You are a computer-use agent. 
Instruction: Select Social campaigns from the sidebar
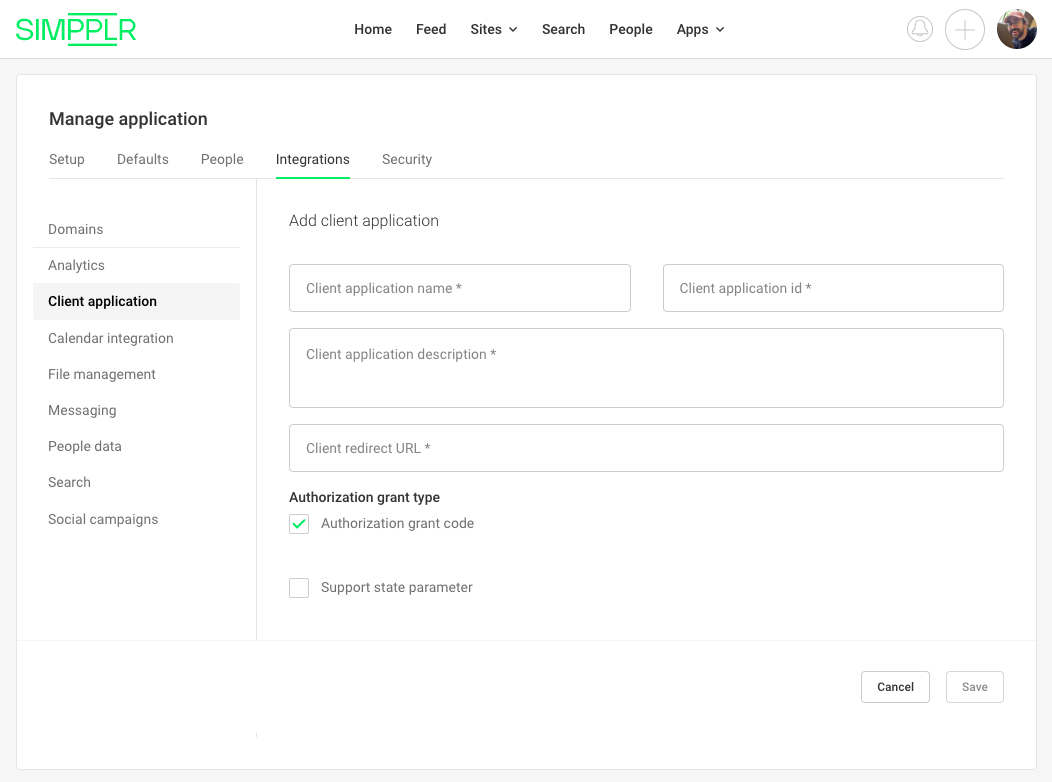[103, 519]
